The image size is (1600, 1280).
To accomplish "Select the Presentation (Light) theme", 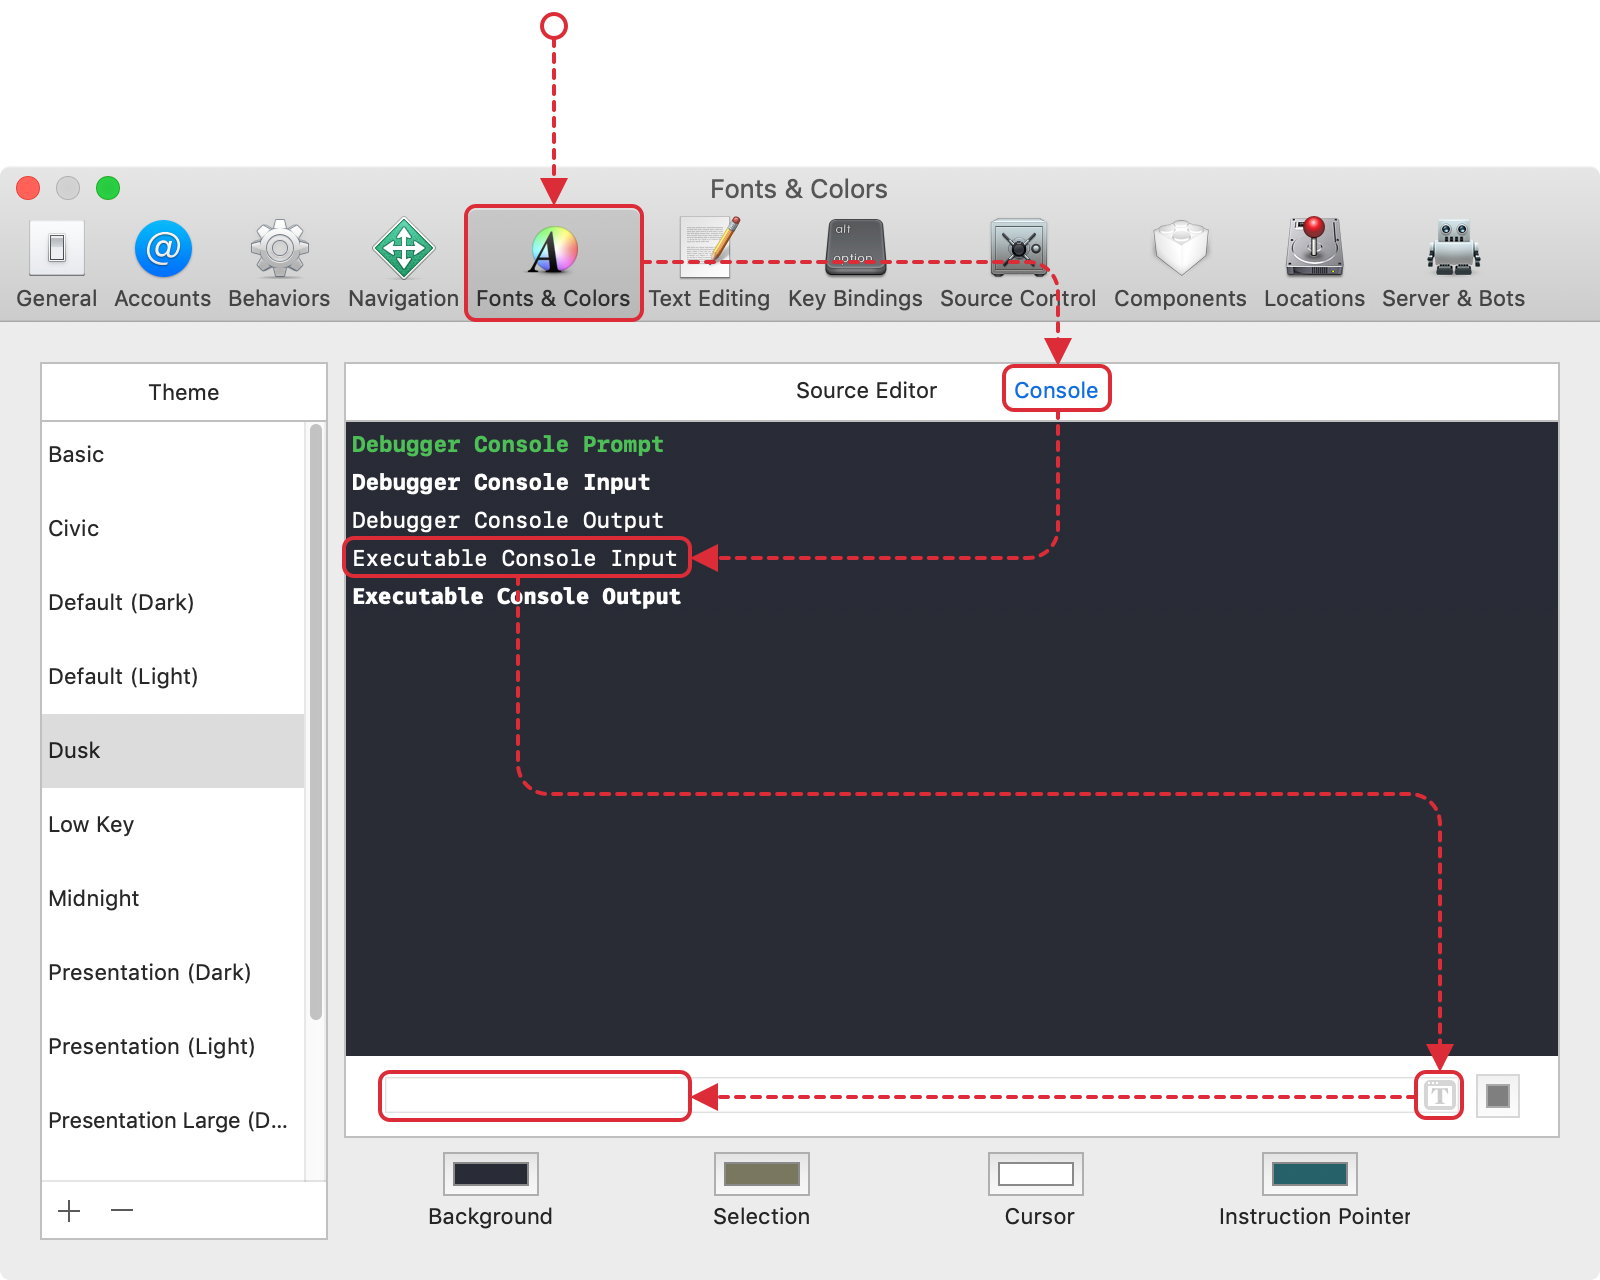I will pyautogui.click(x=173, y=1047).
